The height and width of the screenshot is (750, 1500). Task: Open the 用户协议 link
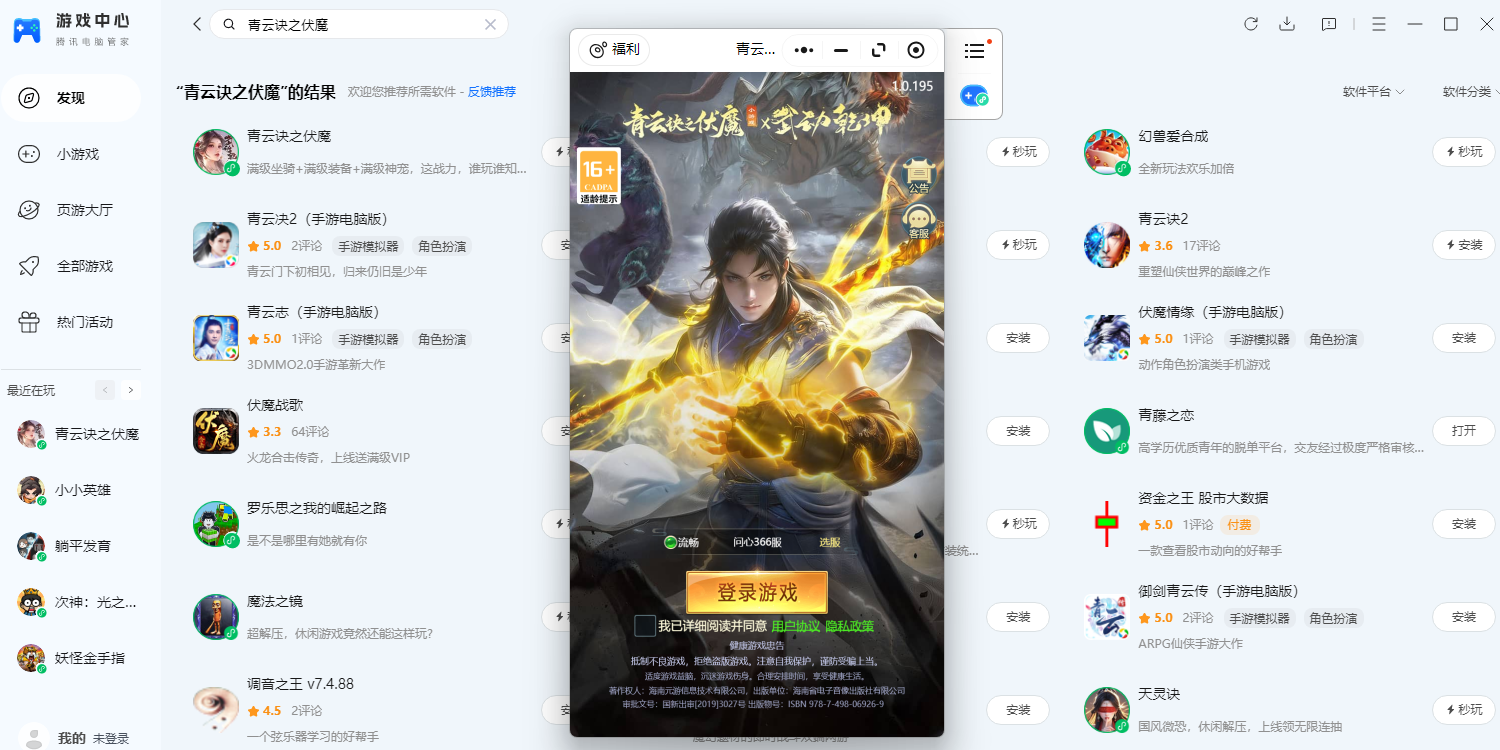(796, 626)
